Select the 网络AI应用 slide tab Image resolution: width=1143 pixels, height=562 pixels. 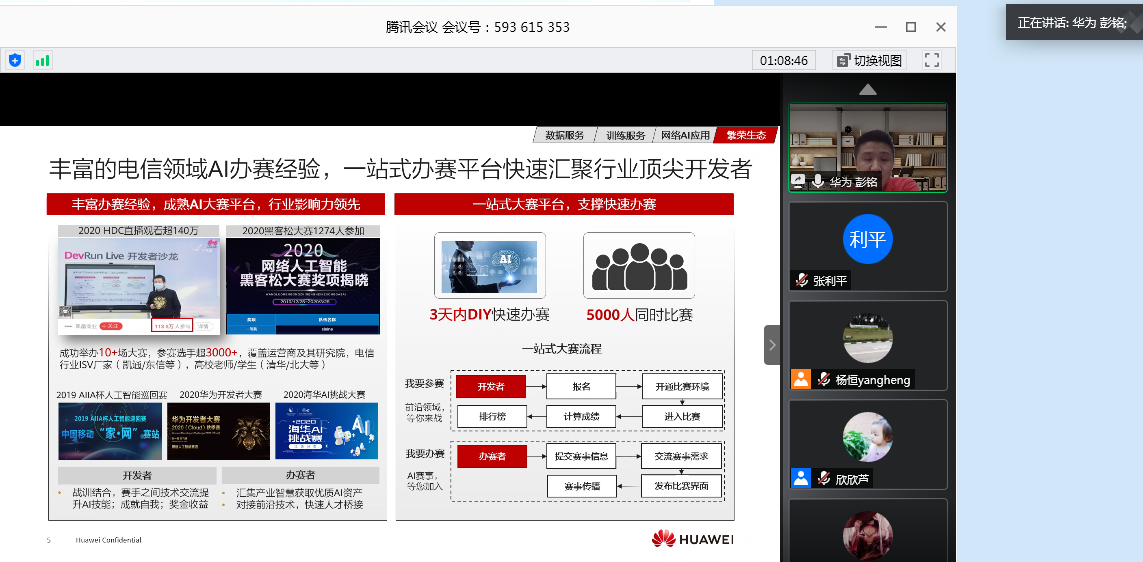point(685,135)
